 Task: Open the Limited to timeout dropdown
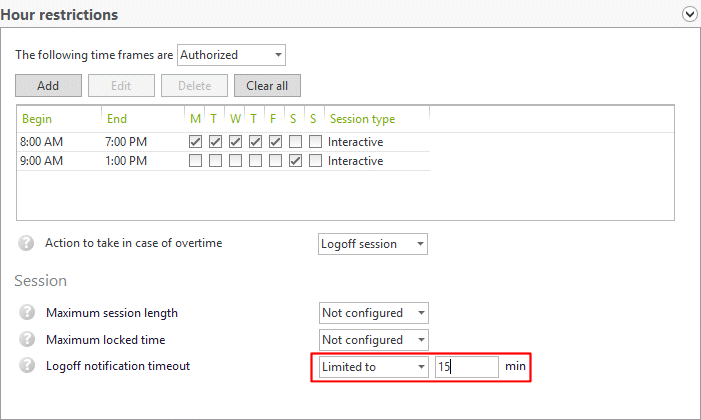point(373,367)
